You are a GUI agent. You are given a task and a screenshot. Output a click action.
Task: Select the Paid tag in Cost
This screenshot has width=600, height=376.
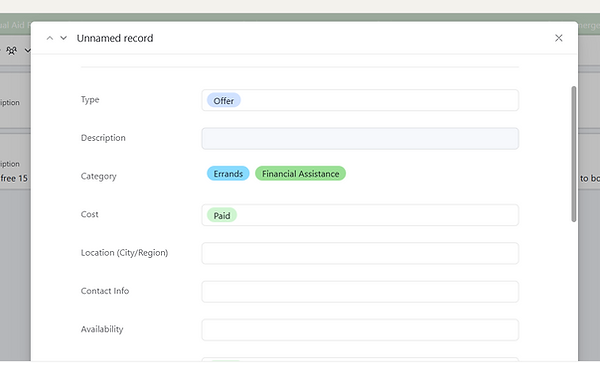click(x=222, y=215)
